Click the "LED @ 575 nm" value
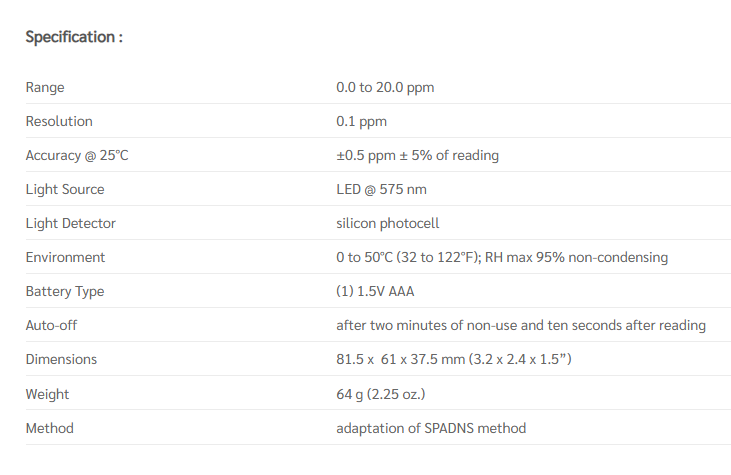This screenshot has width=731, height=475. point(381,190)
